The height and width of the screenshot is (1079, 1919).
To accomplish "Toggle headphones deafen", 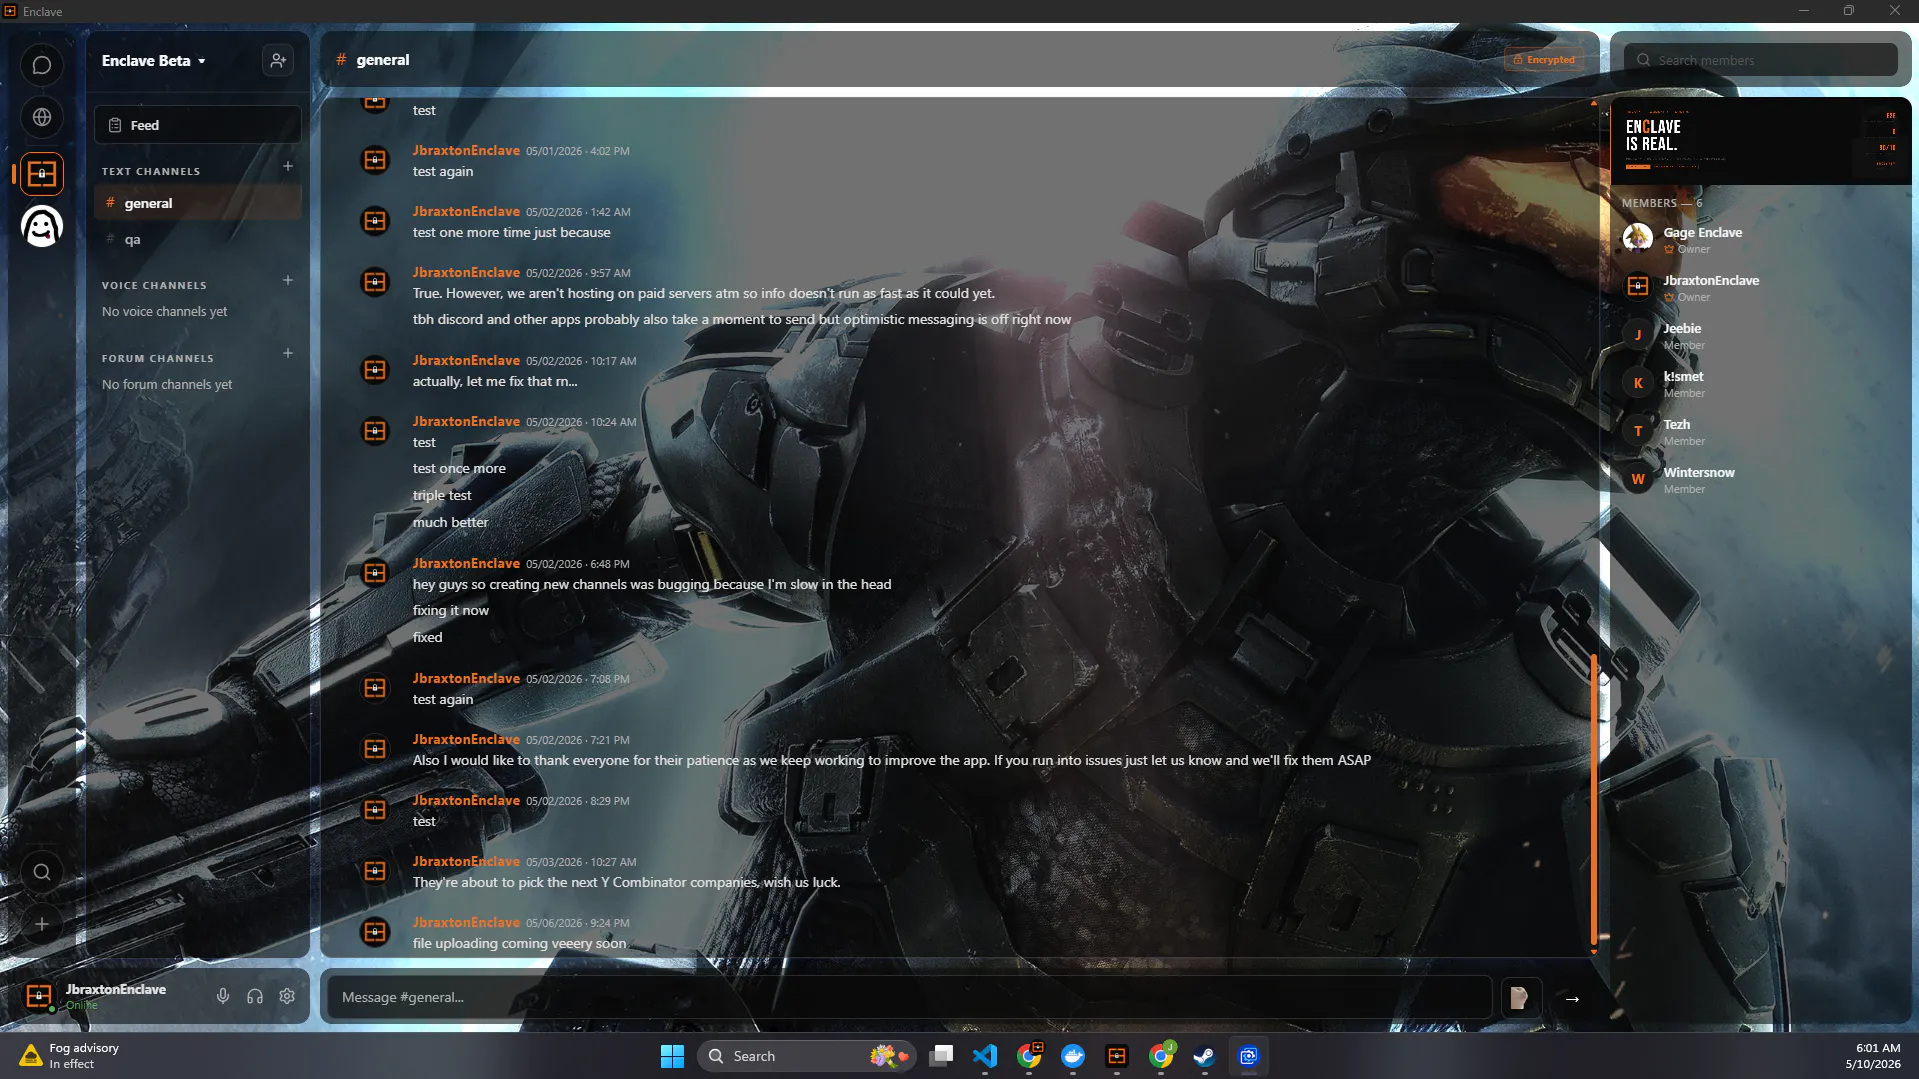I will click(255, 996).
